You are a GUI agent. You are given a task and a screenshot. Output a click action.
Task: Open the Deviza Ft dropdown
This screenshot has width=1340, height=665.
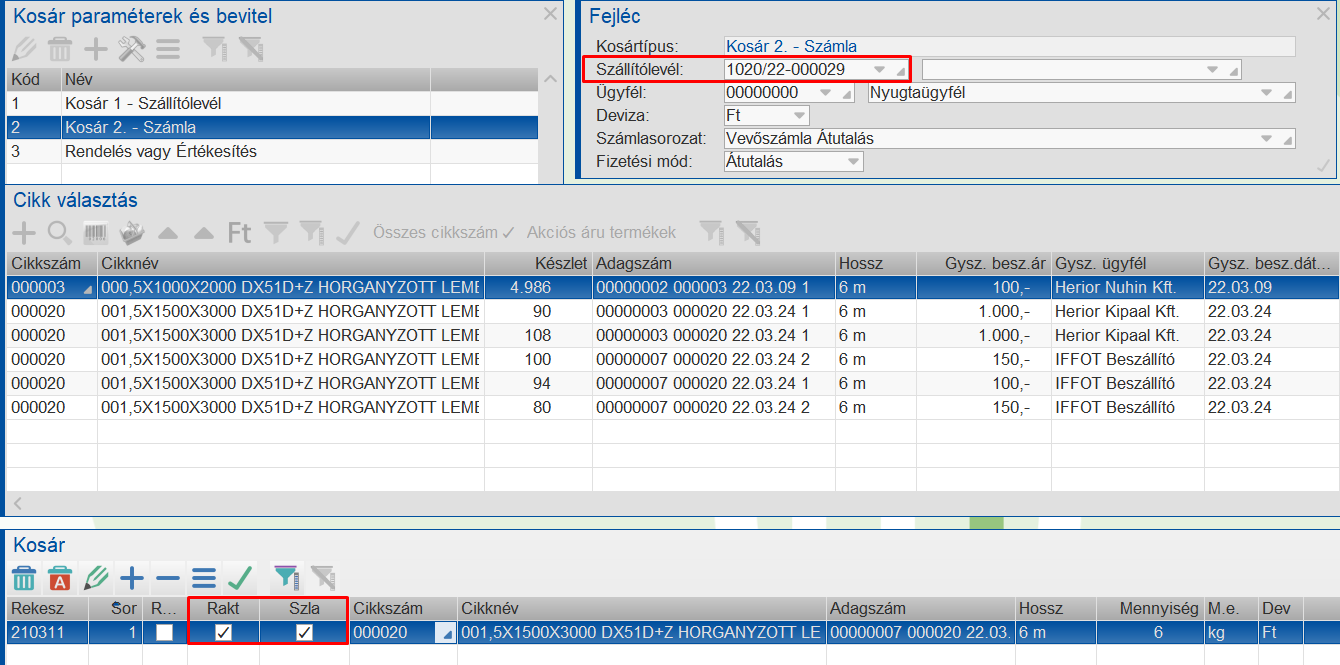click(x=800, y=115)
